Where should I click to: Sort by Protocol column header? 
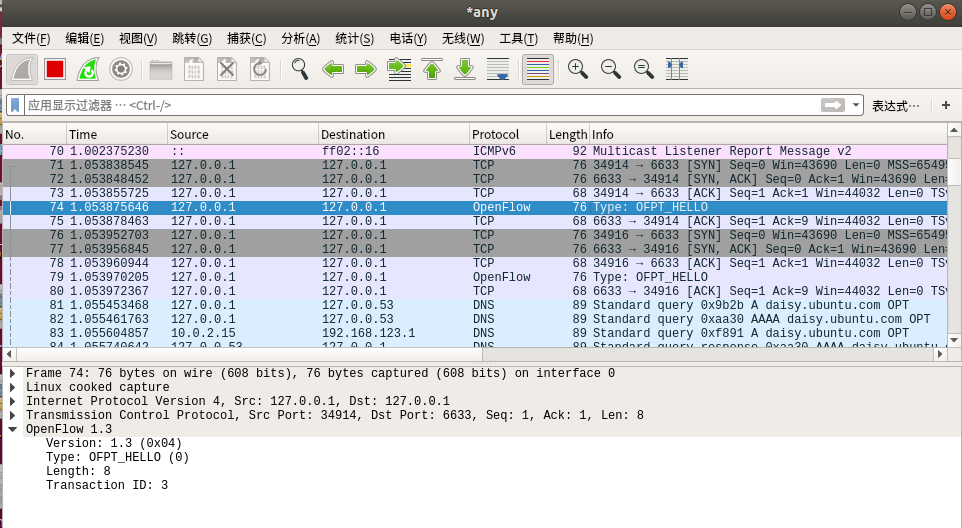508,134
